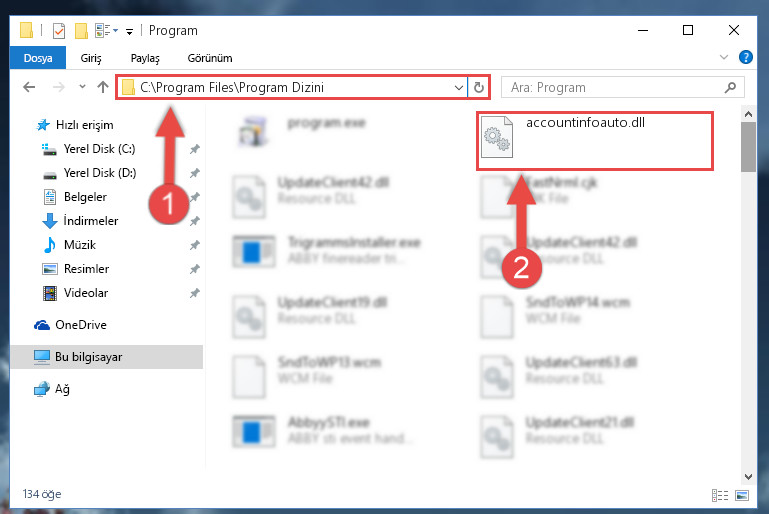The width and height of the screenshot is (769, 514).
Task: Click the Up one level arrow
Action: click(x=103, y=87)
